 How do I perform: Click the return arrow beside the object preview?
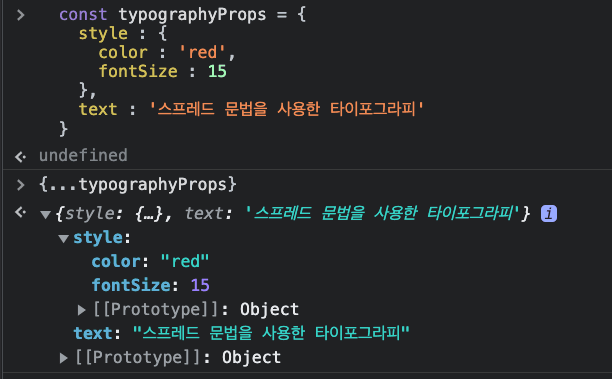[20, 212]
